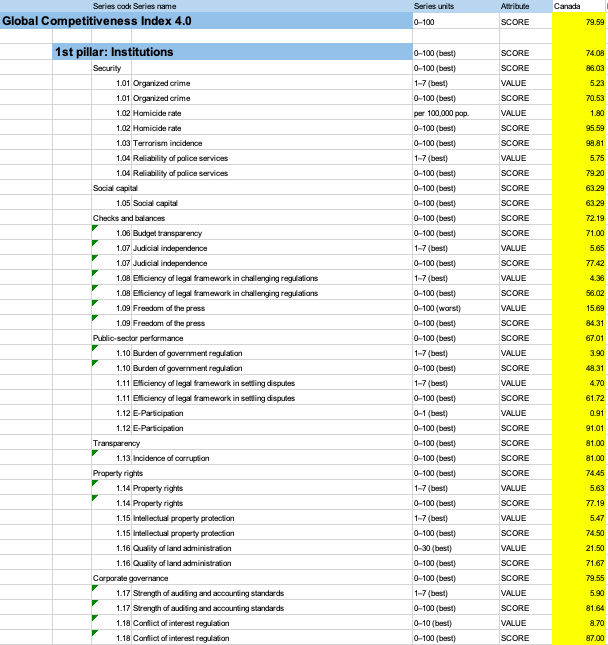Select police services score cell 79.20

click(579, 173)
